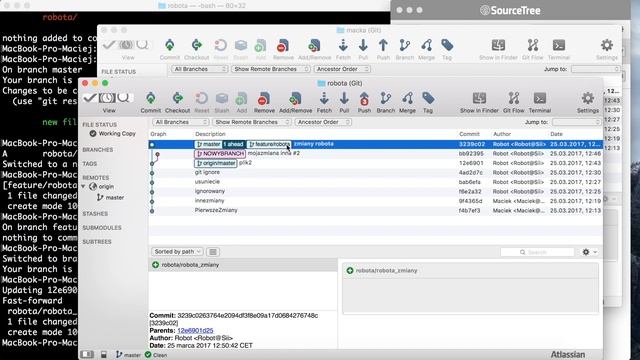
Task: Click Pull icon in robota window toolbar
Action: coord(344,98)
